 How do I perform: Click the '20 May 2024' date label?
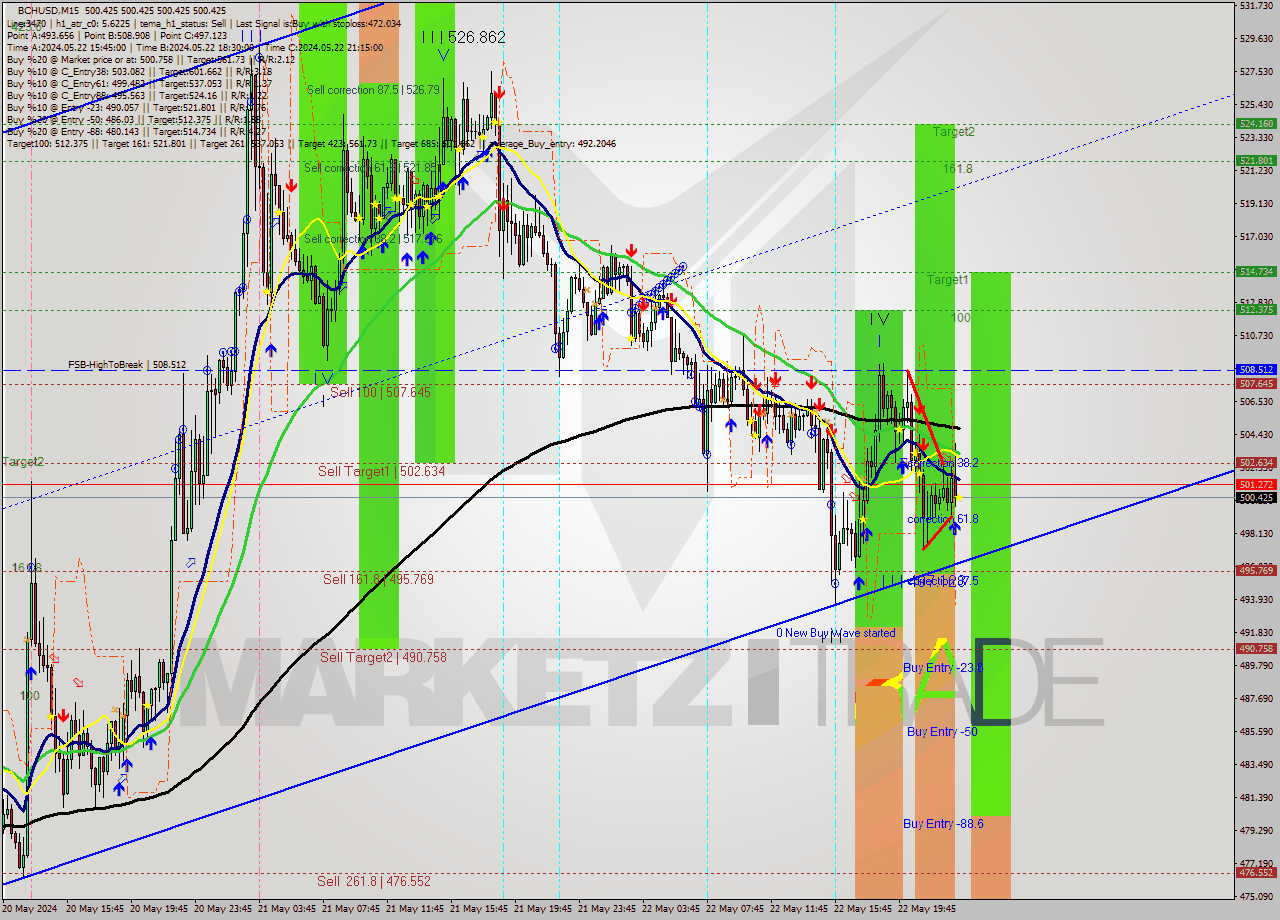[x=30, y=910]
